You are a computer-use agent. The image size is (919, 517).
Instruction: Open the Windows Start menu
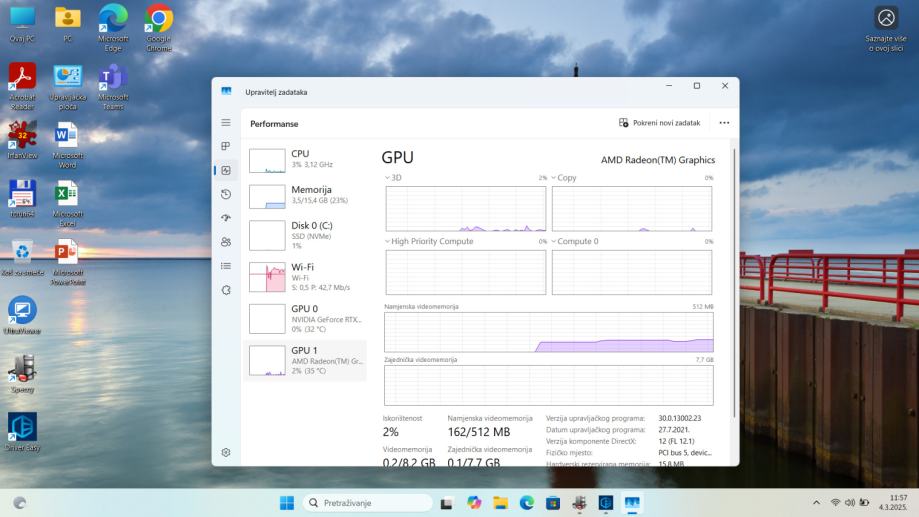tap(287, 503)
